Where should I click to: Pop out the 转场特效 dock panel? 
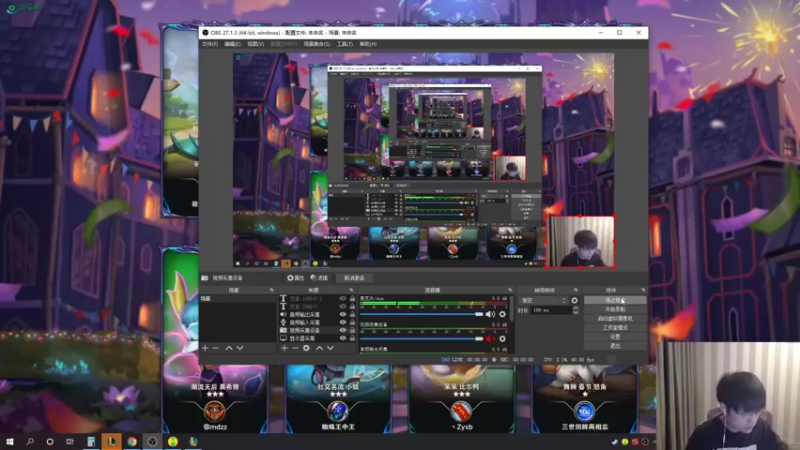[x=576, y=290]
